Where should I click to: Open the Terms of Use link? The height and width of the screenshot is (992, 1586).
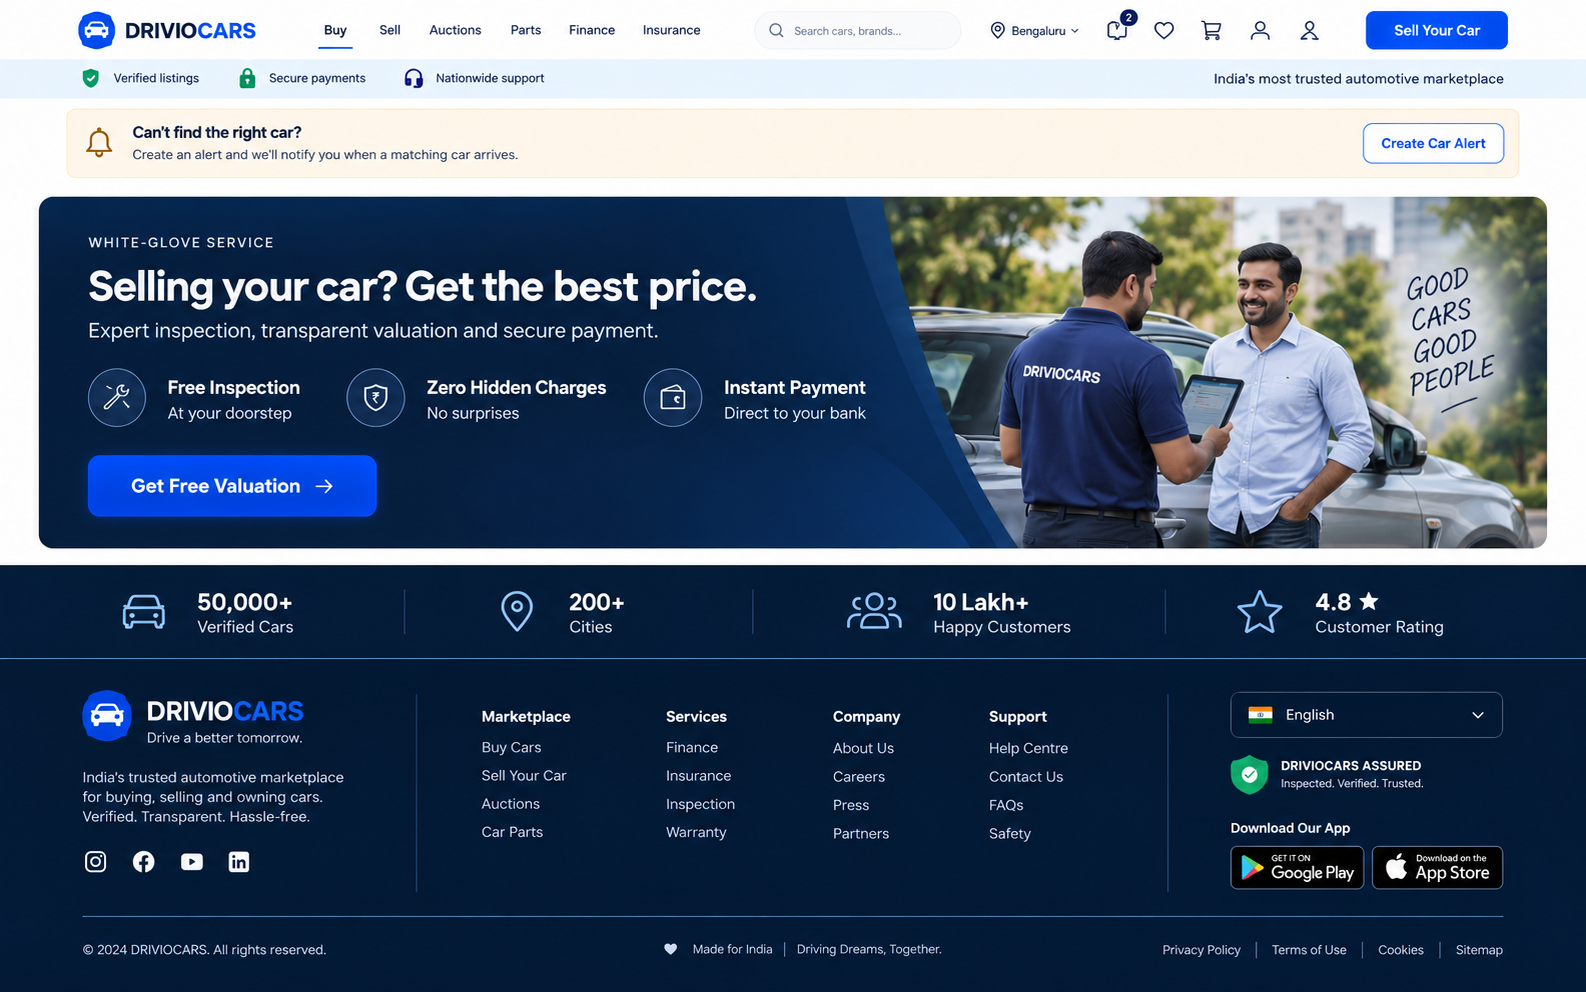pyautogui.click(x=1309, y=950)
